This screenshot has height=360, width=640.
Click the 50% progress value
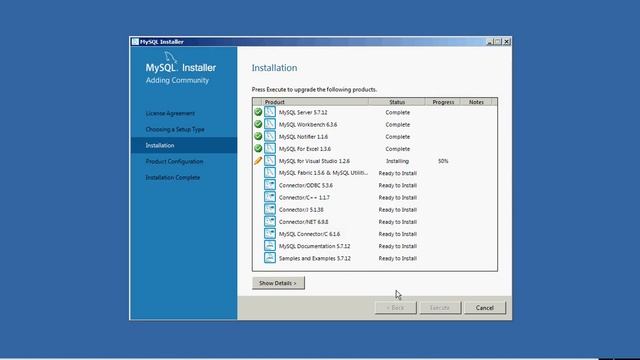point(443,161)
